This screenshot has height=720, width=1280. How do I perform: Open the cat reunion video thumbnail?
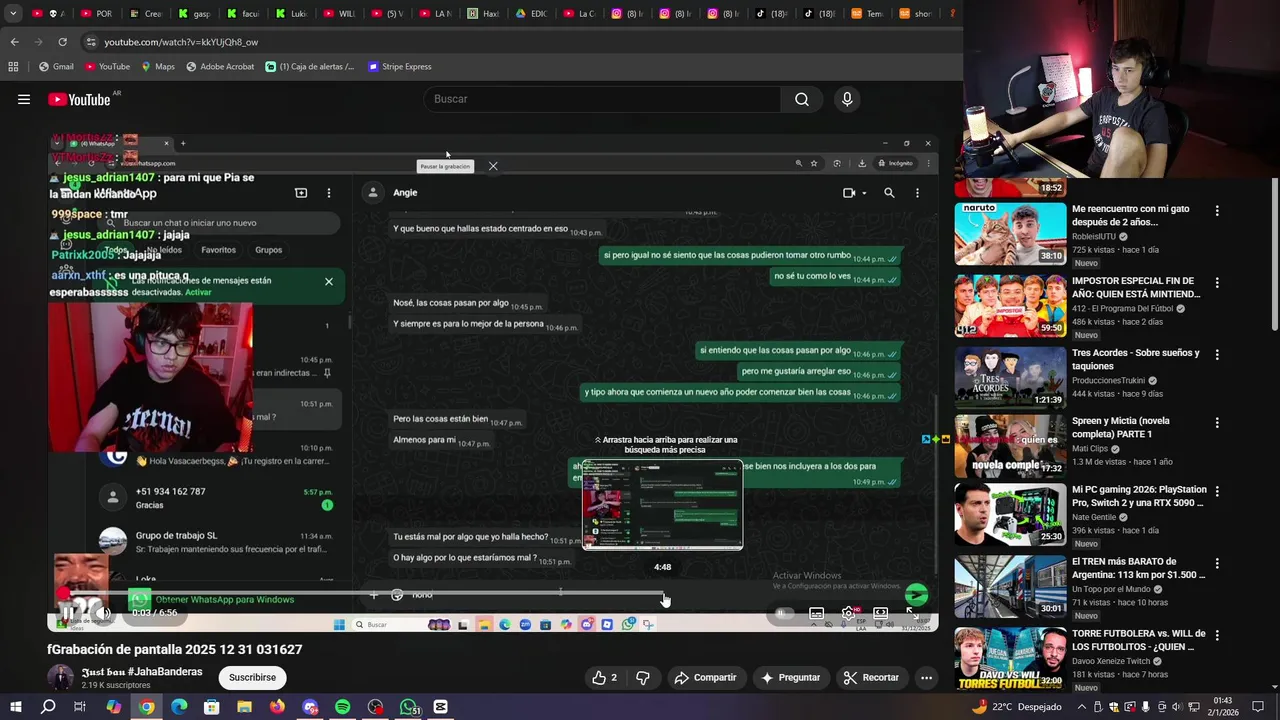pyautogui.click(x=1010, y=234)
